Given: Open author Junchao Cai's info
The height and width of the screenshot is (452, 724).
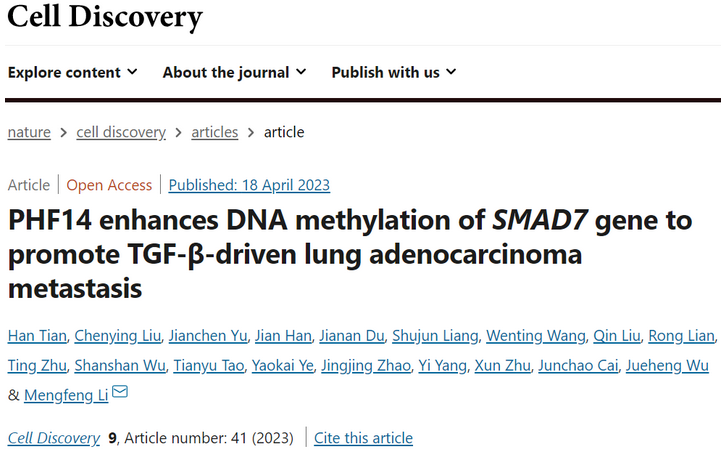Looking at the screenshot, I should point(576,365).
